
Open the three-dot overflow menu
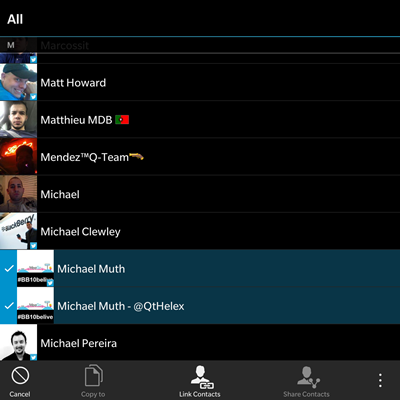point(380,380)
